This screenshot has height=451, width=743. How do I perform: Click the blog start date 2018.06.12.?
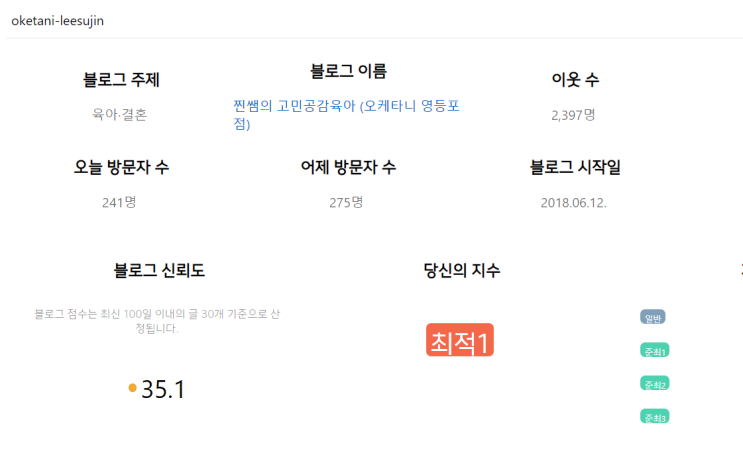point(573,202)
